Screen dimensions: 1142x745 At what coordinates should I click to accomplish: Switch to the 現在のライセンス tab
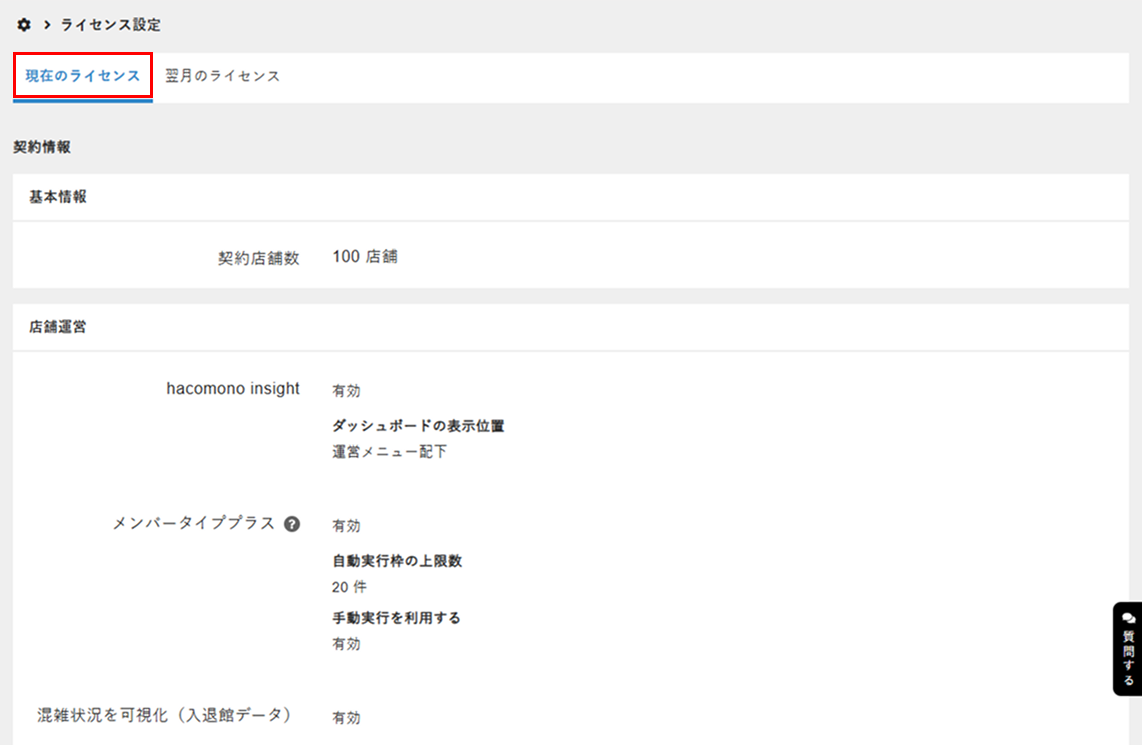click(82, 76)
